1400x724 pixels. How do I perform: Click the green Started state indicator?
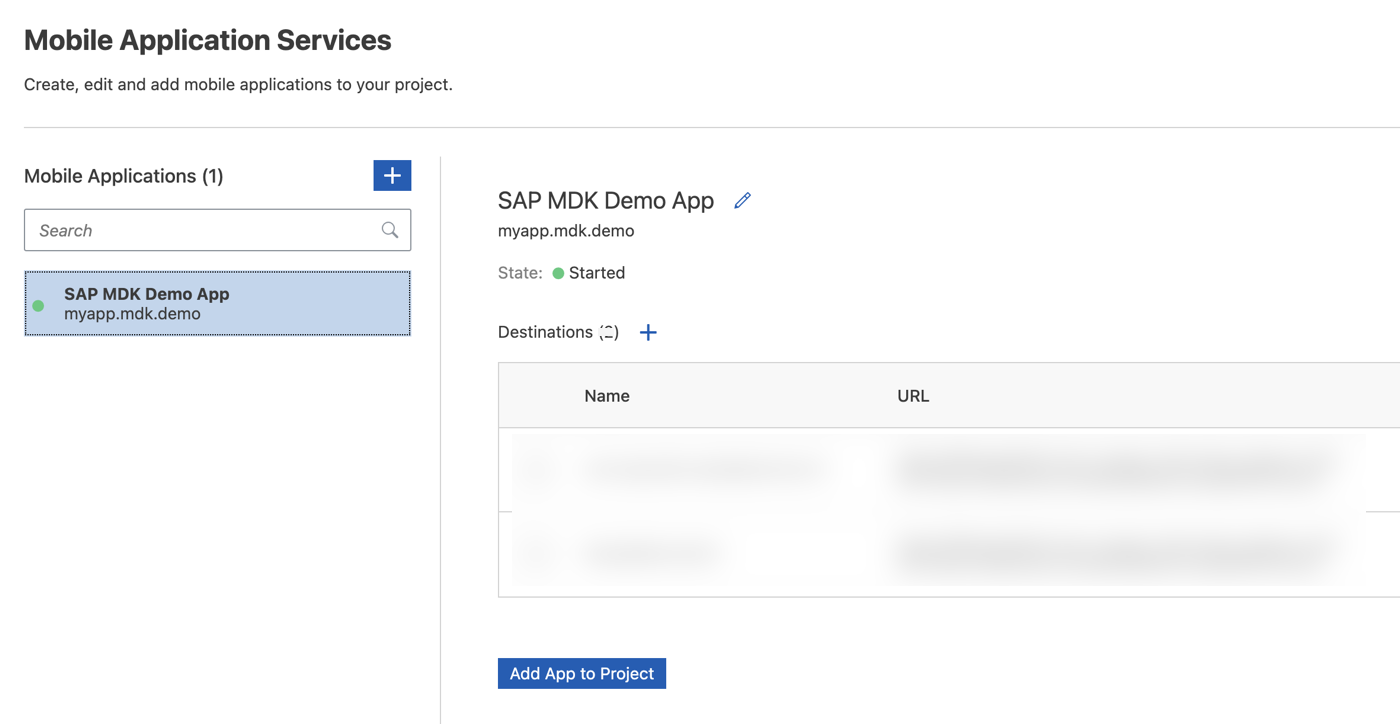(558, 273)
